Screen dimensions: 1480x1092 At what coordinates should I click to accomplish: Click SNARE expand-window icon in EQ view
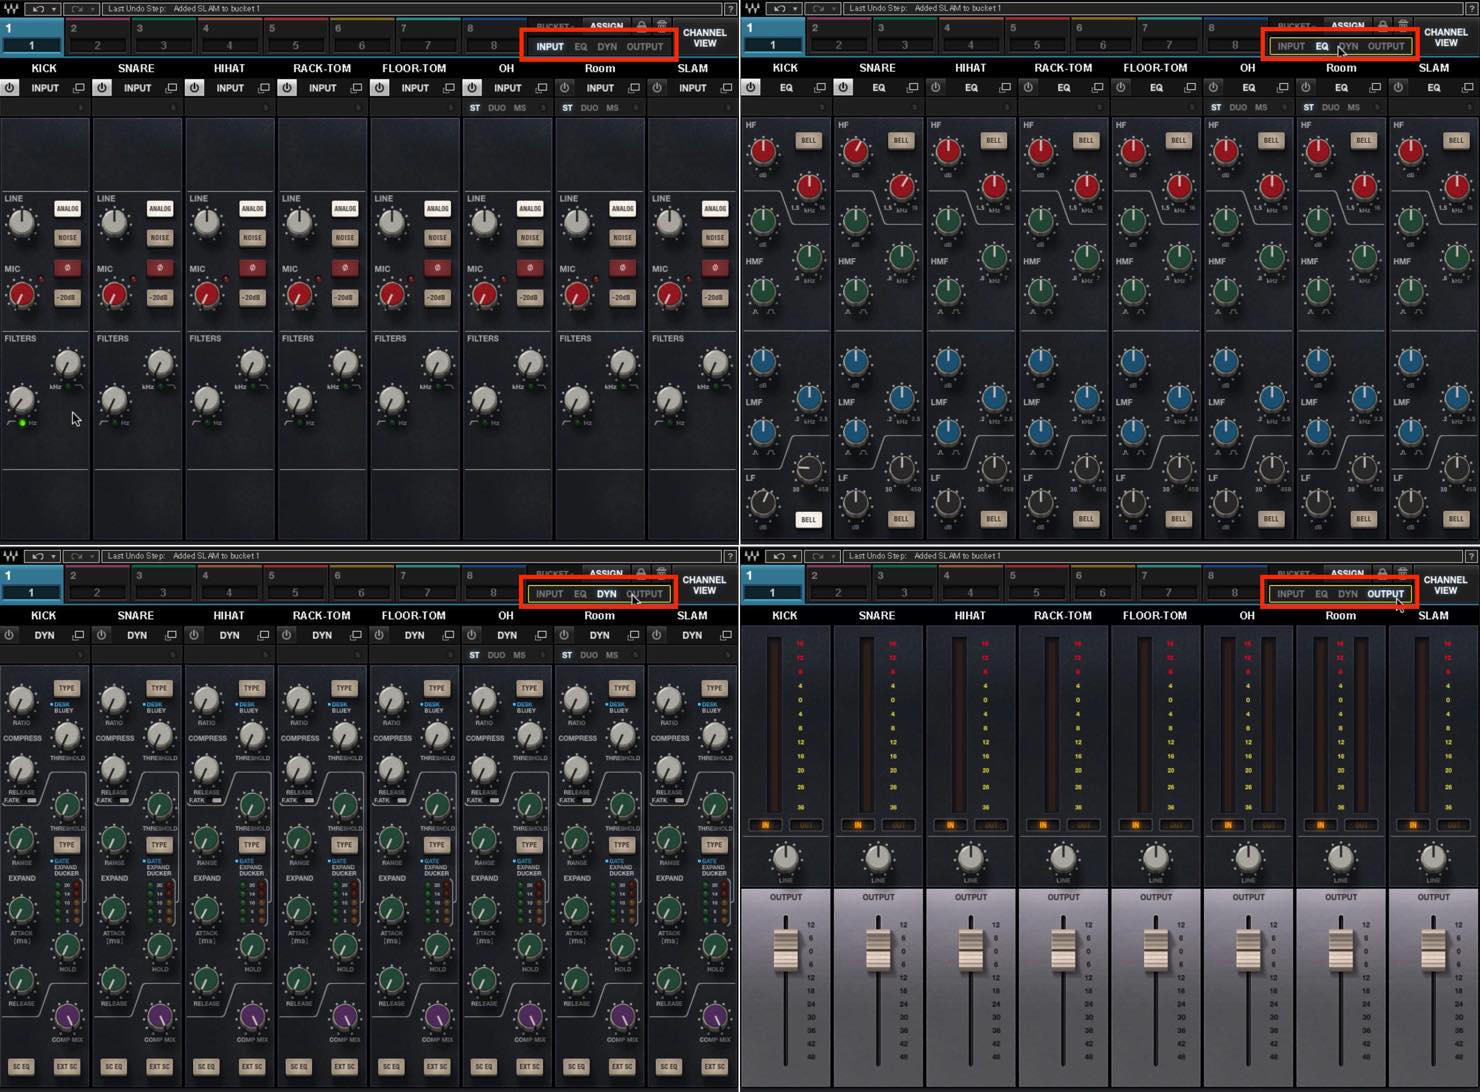(912, 88)
